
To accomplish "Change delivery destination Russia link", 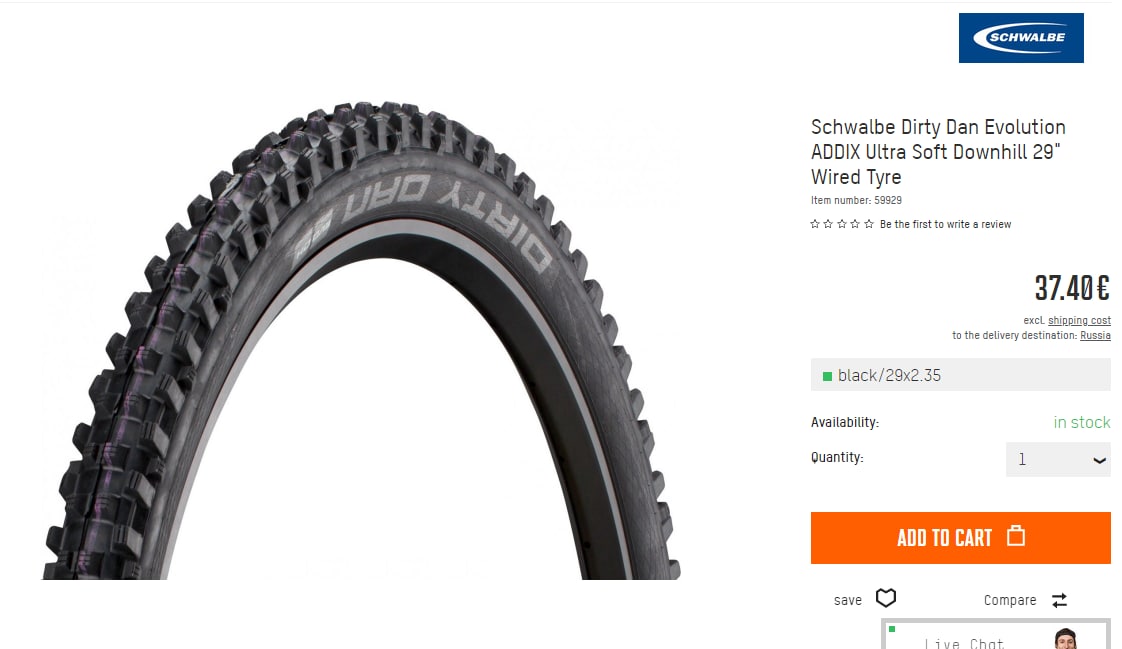I will 1095,336.
